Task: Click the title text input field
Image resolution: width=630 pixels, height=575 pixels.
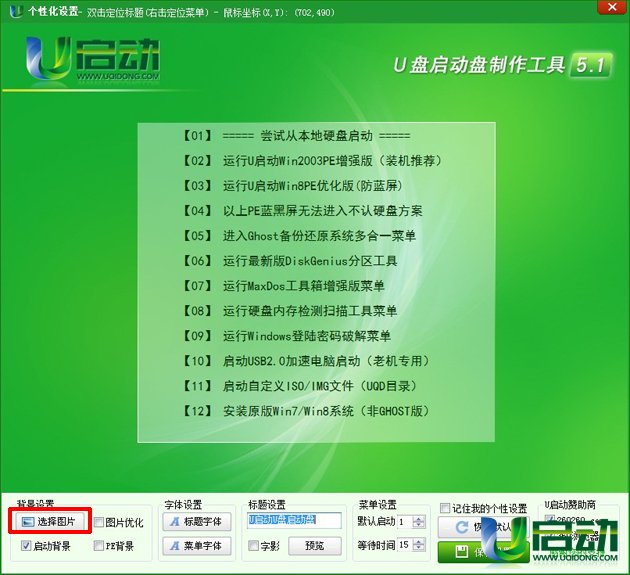Action: (294, 520)
